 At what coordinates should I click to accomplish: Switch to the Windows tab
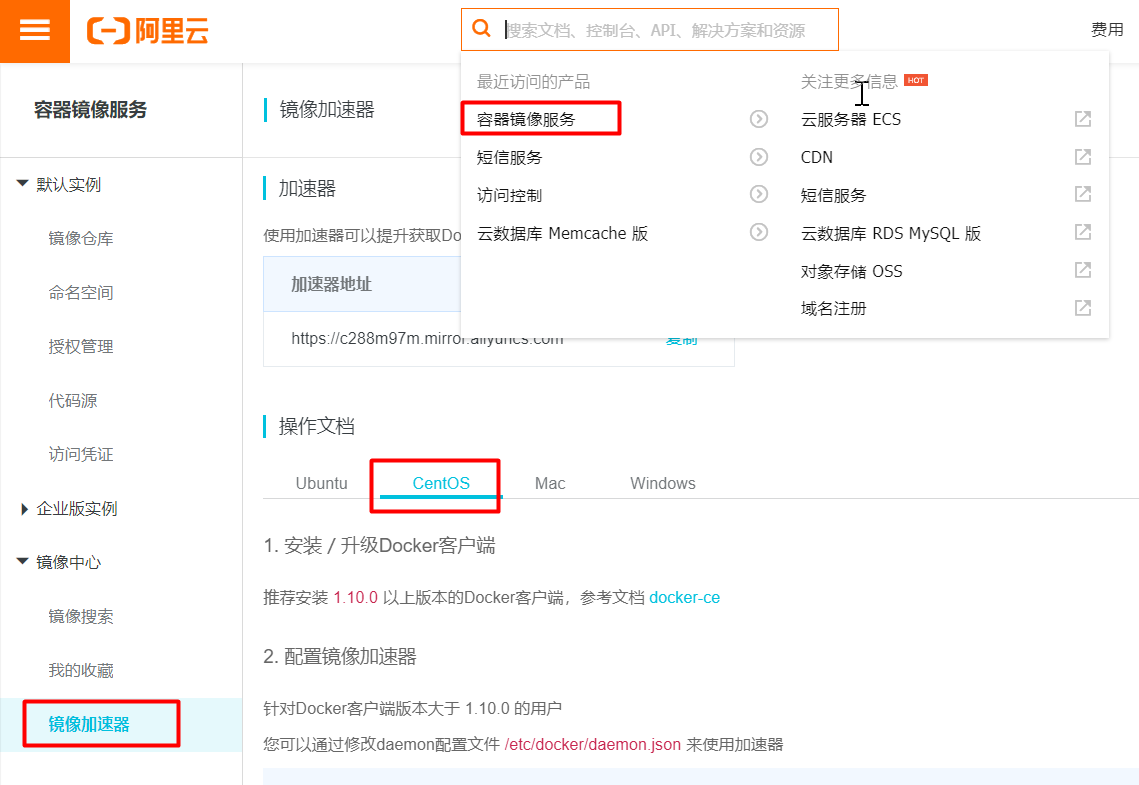(662, 484)
